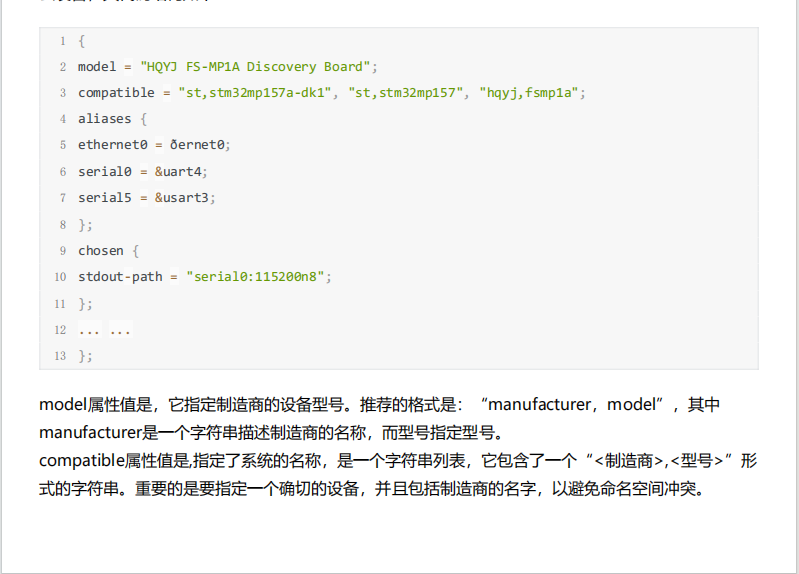Click line number 1 in code block
799x574 pixels.
point(62,41)
